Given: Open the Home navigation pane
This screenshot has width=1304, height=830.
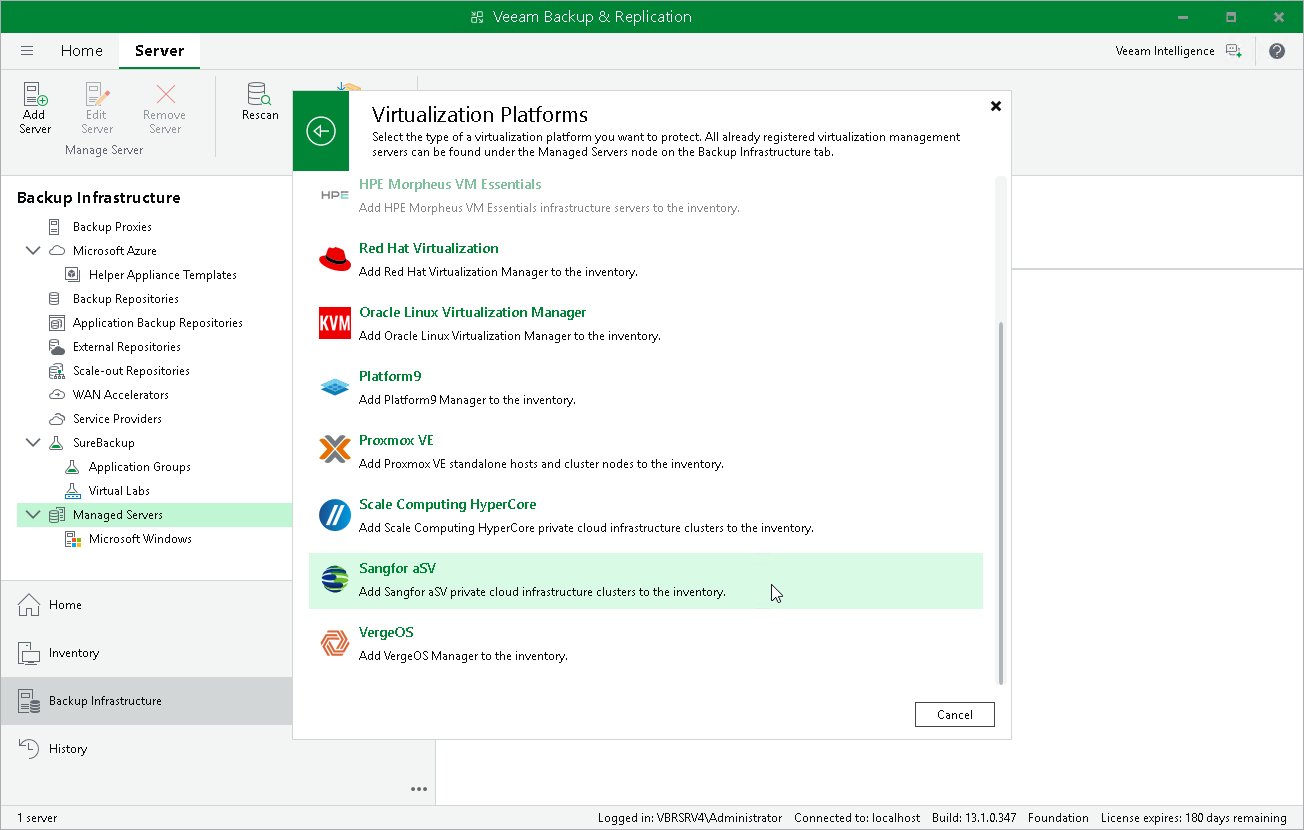Looking at the screenshot, I should tap(146, 605).
